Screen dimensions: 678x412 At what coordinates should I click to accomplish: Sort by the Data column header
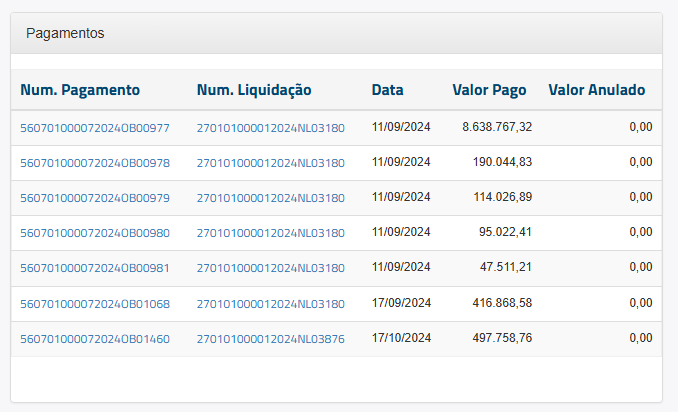click(387, 90)
